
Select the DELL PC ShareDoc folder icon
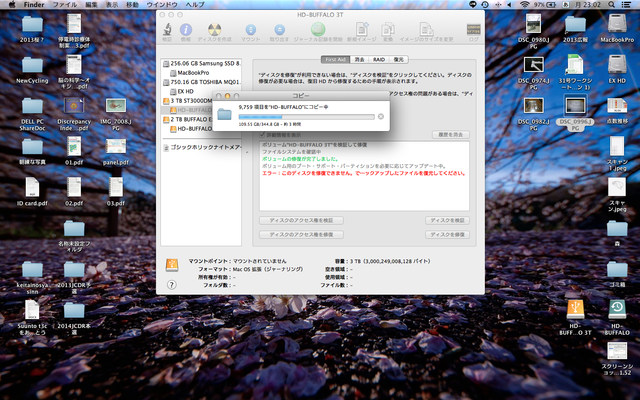pos(32,106)
